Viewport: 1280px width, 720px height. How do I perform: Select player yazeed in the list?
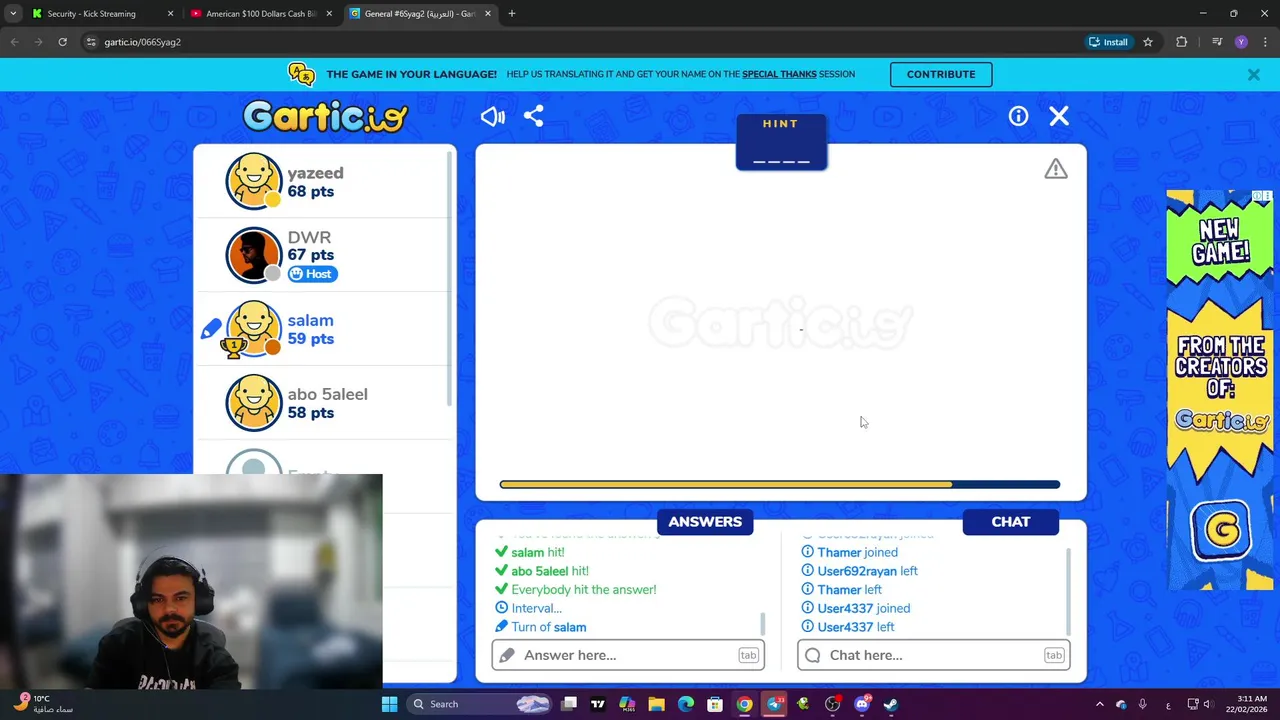(x=325, y=181)
